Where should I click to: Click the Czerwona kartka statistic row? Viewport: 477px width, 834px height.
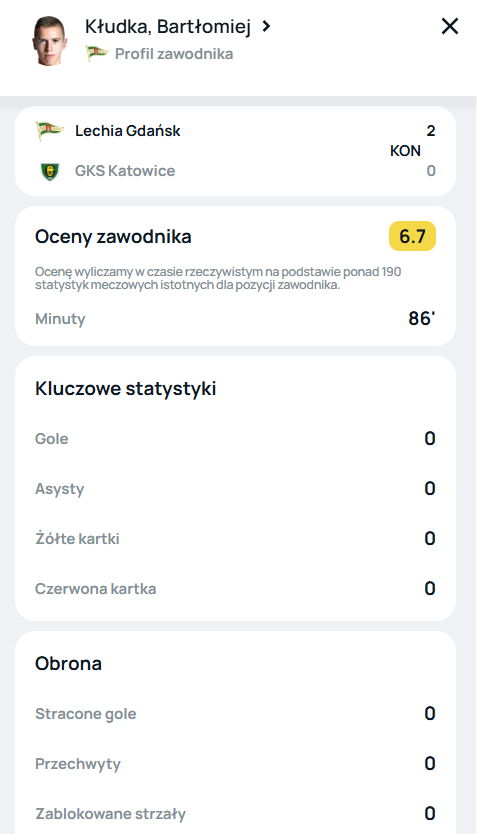tap(235, 589)
